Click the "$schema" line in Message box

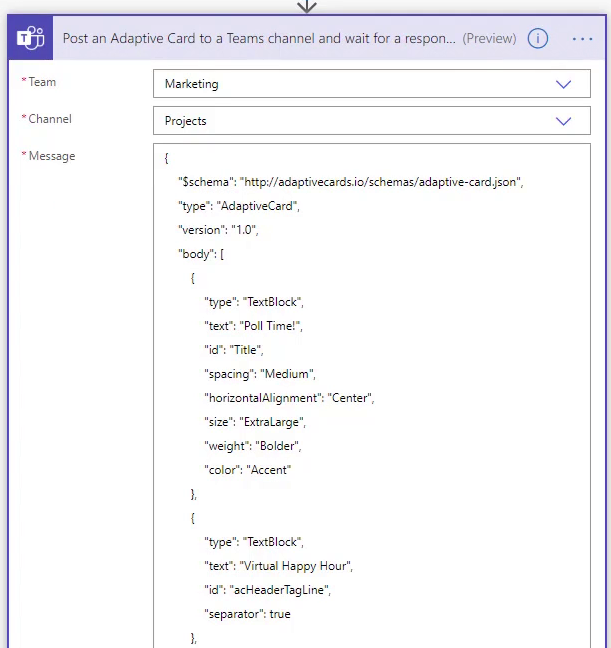click(351, 182)
